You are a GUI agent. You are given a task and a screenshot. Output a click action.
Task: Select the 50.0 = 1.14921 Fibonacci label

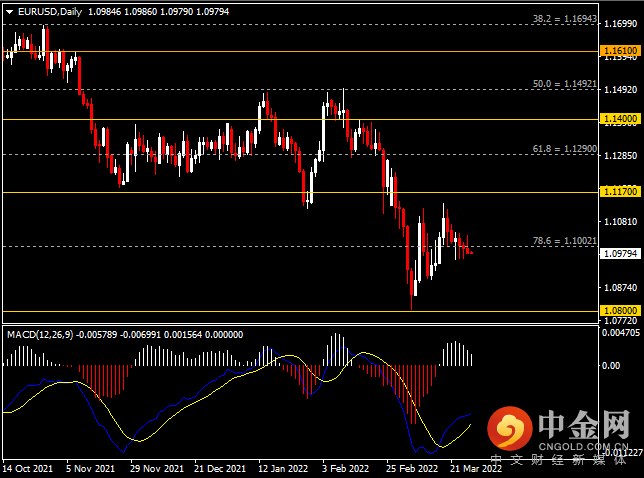point(565,84)
